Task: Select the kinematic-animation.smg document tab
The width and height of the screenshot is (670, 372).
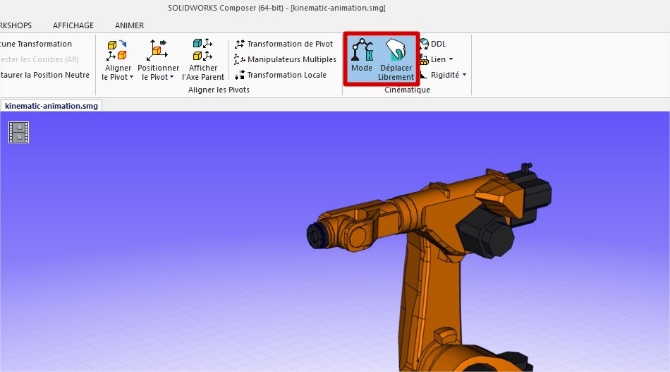Action: (x=51, y=106)
